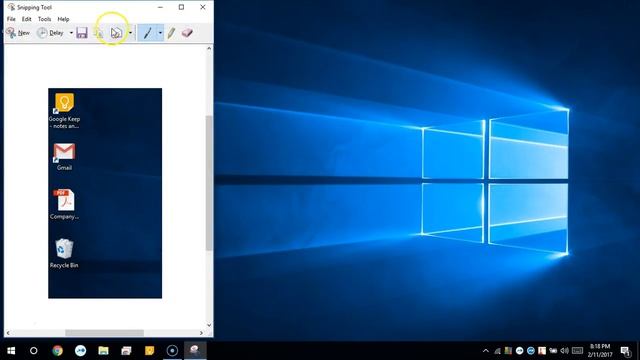This screenshot has width=640, height=360.
Task: Select the Pen tool
Action: pos(148,33)
